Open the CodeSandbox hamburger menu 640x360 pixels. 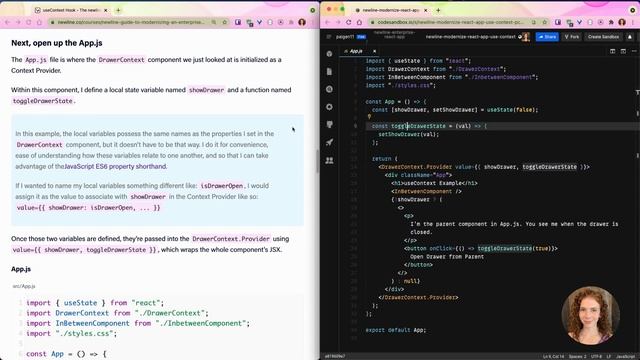point(329,37)
